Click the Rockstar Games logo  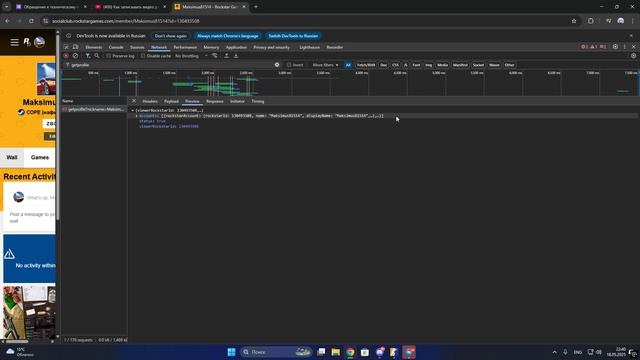[x=27, y=42]
